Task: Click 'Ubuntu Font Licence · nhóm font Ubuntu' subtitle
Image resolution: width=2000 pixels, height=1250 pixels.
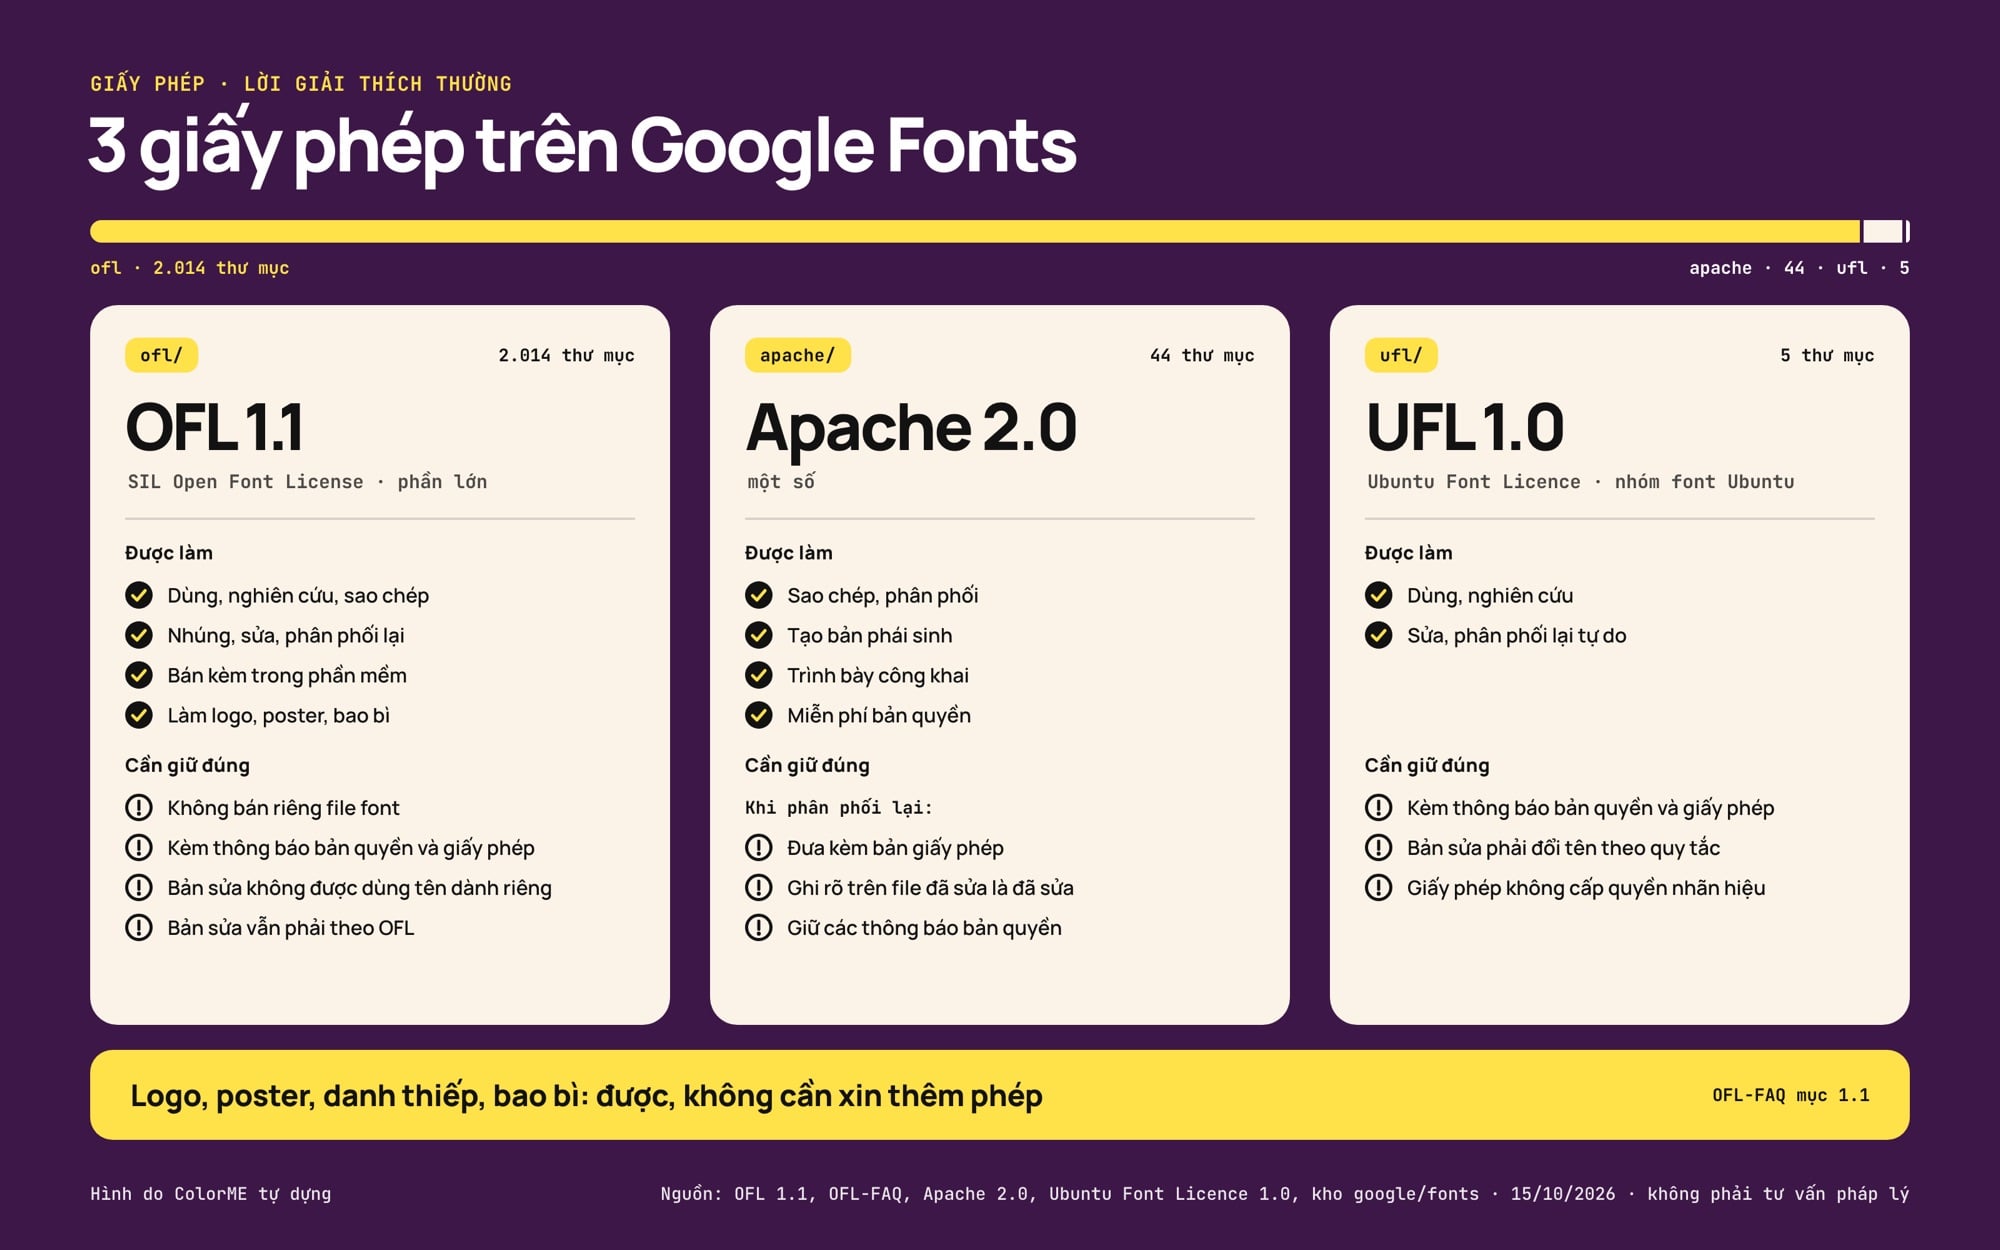Action: (x=1580, y=482)
